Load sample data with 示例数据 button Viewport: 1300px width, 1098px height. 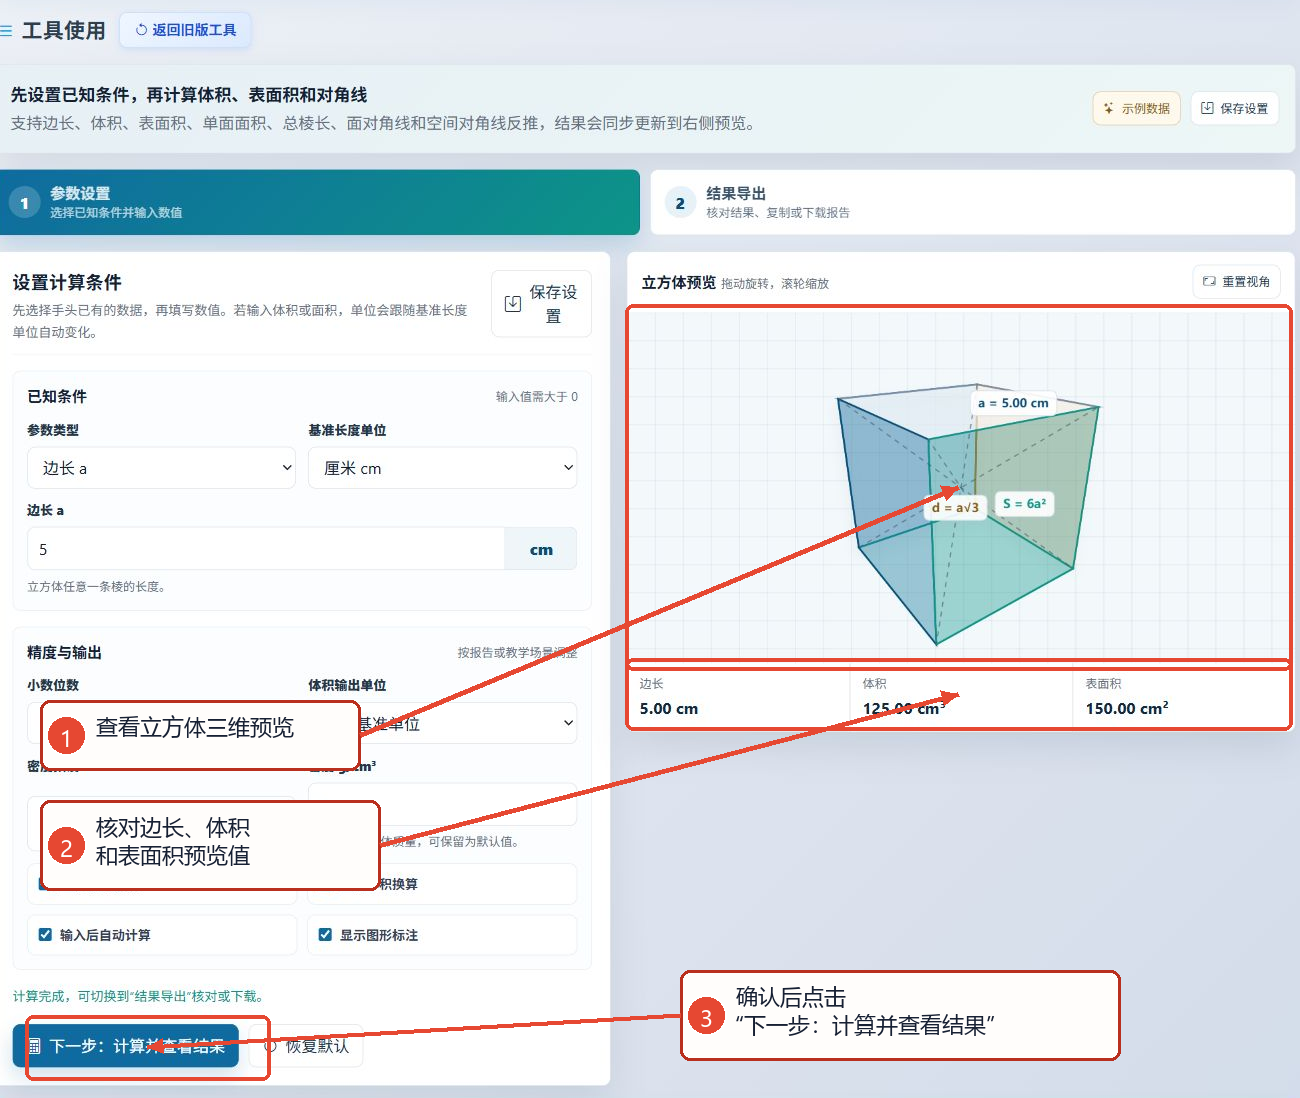[x=1136, y=108]
